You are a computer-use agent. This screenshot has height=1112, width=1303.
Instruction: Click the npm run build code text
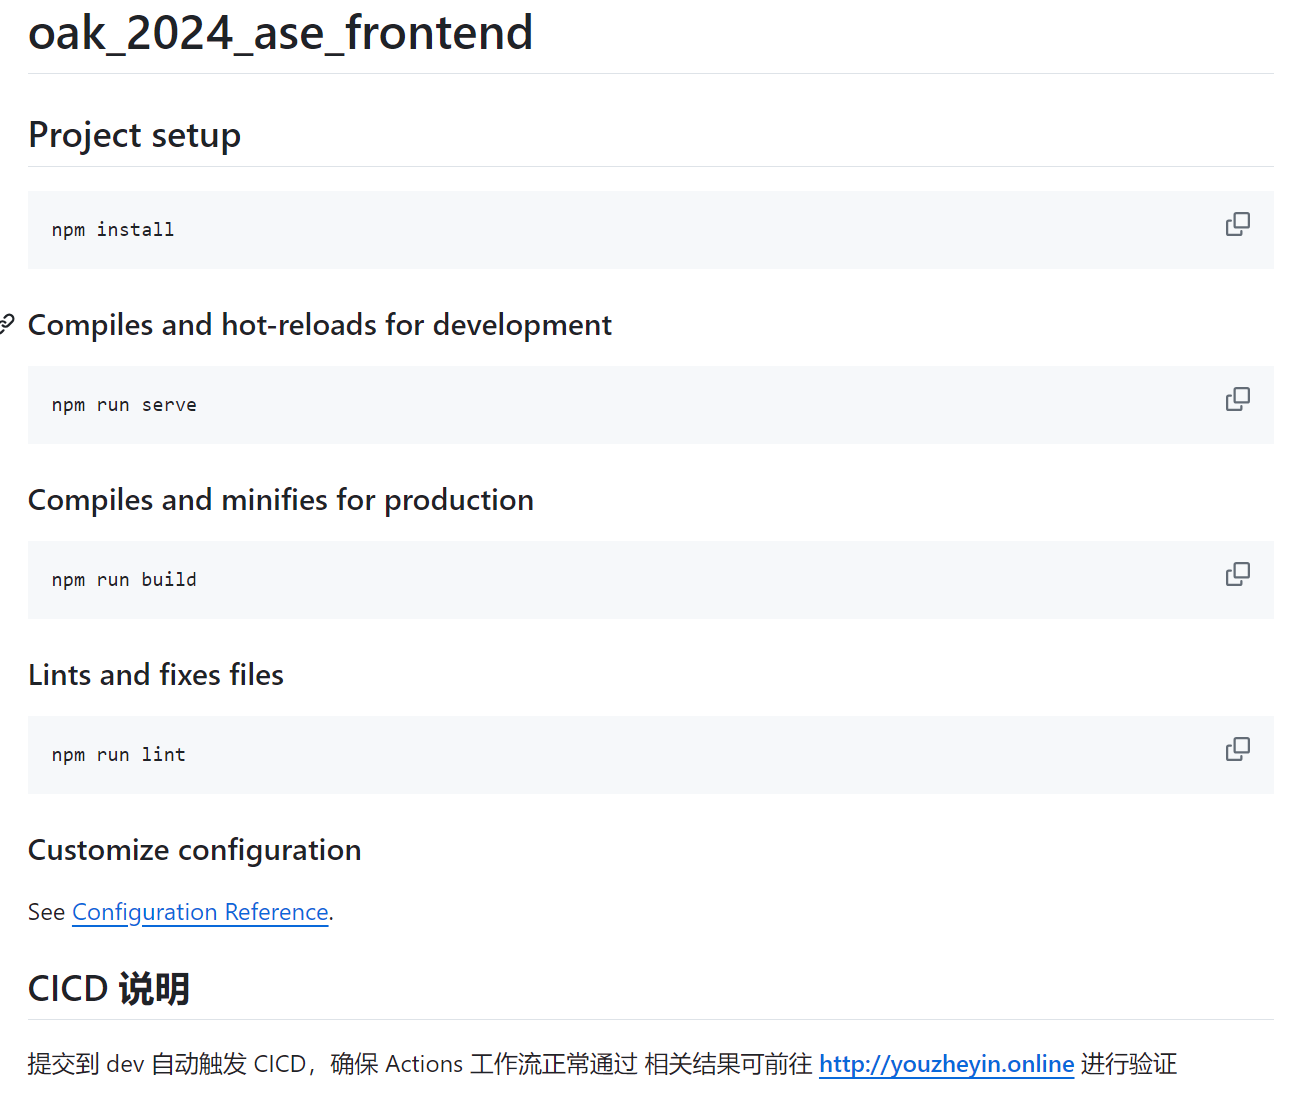[x=124, y=580]
